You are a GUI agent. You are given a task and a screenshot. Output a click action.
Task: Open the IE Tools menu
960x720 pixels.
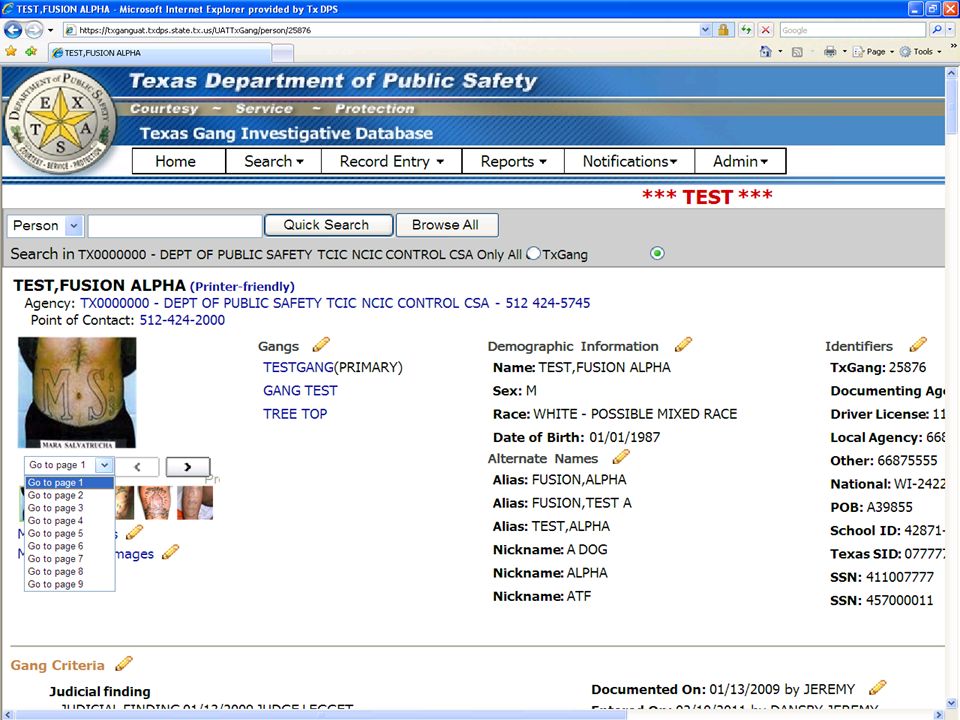(x=921, y=52)
